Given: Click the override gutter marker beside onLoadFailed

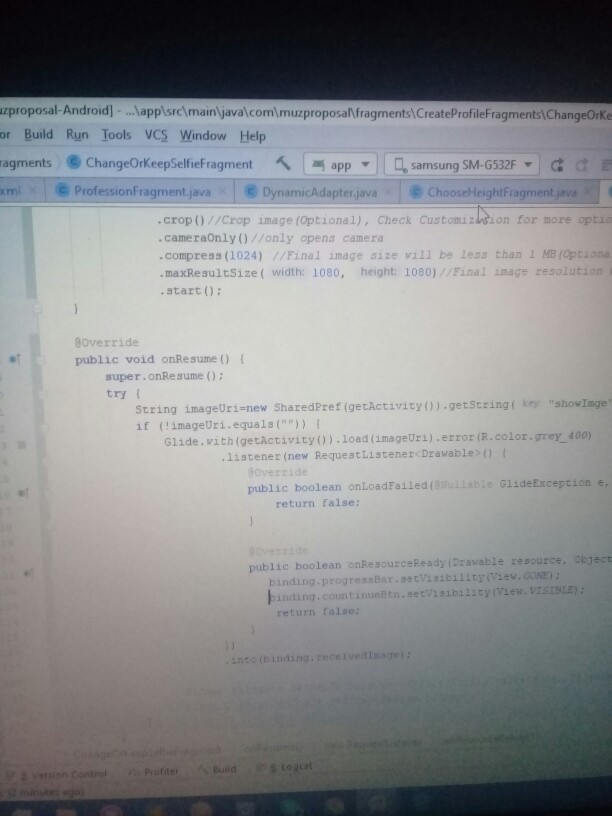Looking at the screenshot, I should coord(23,493).
